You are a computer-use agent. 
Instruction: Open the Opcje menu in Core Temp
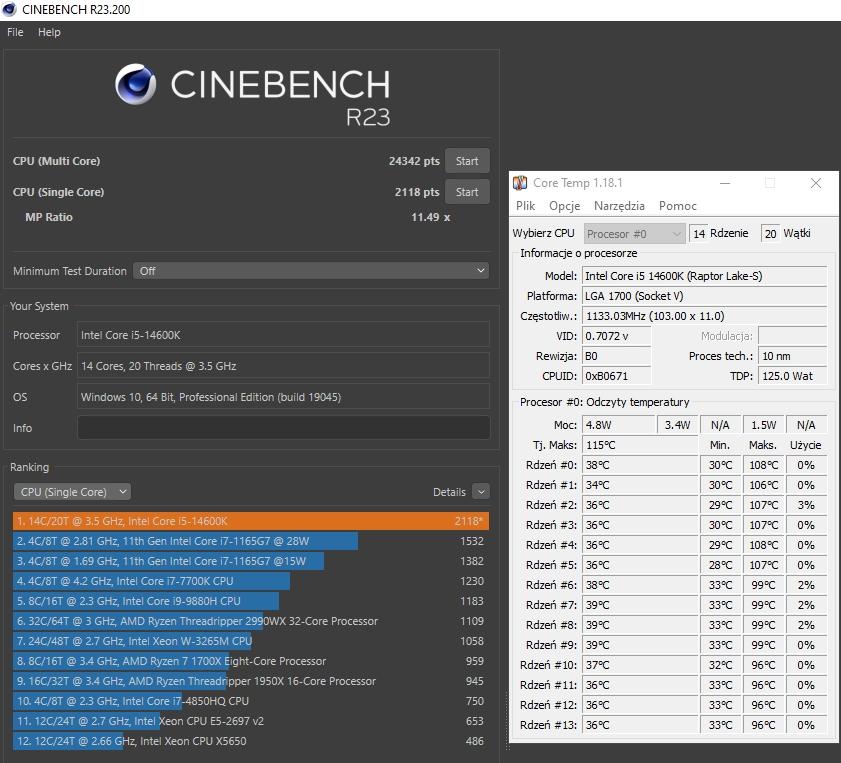pyautogui.click(x=564, y=206)
